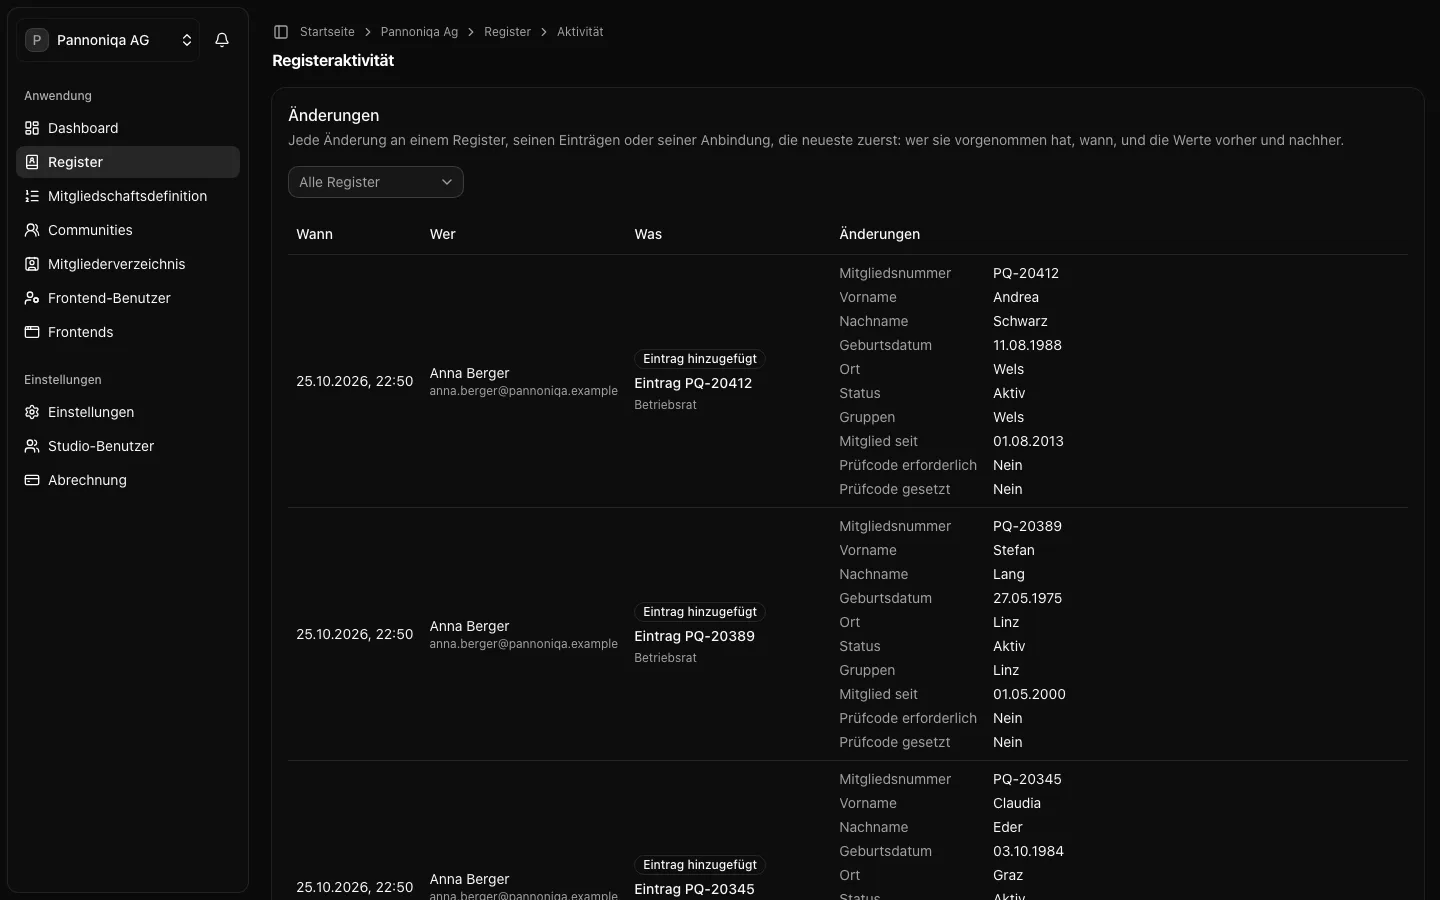
Task: Click the Einstellungen gear icon
Action: pos(32,412)
